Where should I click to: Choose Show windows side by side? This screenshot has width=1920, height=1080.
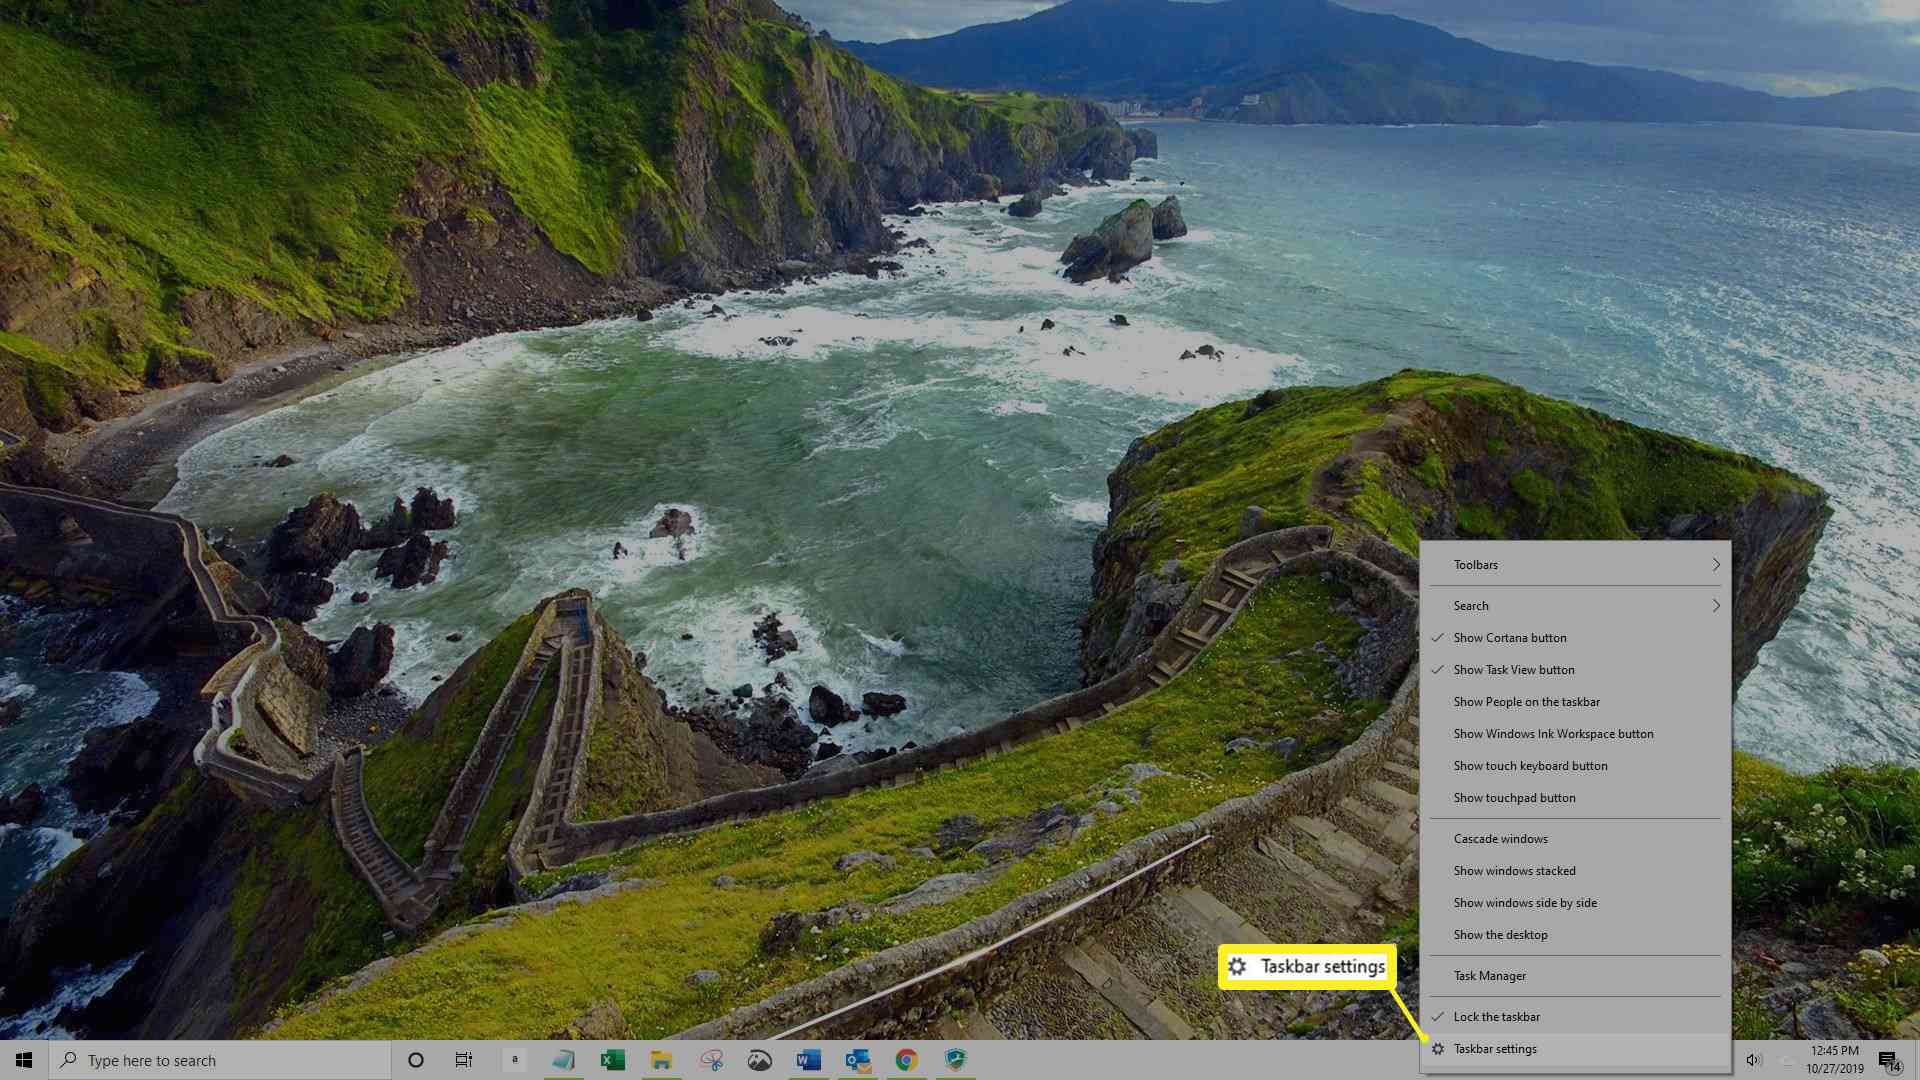click(1575, 903)
